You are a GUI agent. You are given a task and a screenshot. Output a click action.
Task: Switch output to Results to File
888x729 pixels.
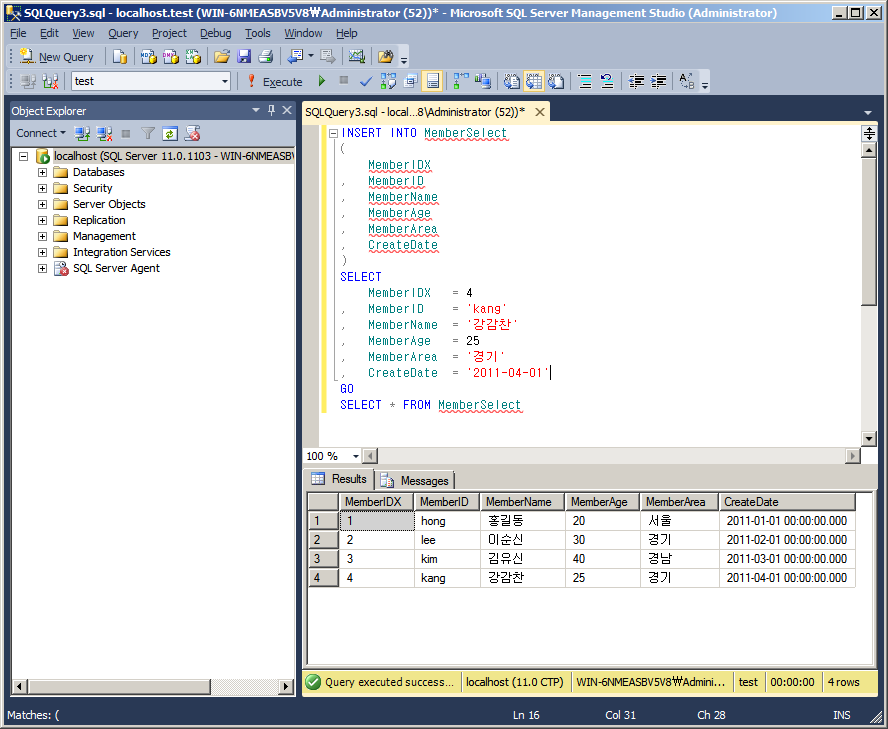pos(556,82)
